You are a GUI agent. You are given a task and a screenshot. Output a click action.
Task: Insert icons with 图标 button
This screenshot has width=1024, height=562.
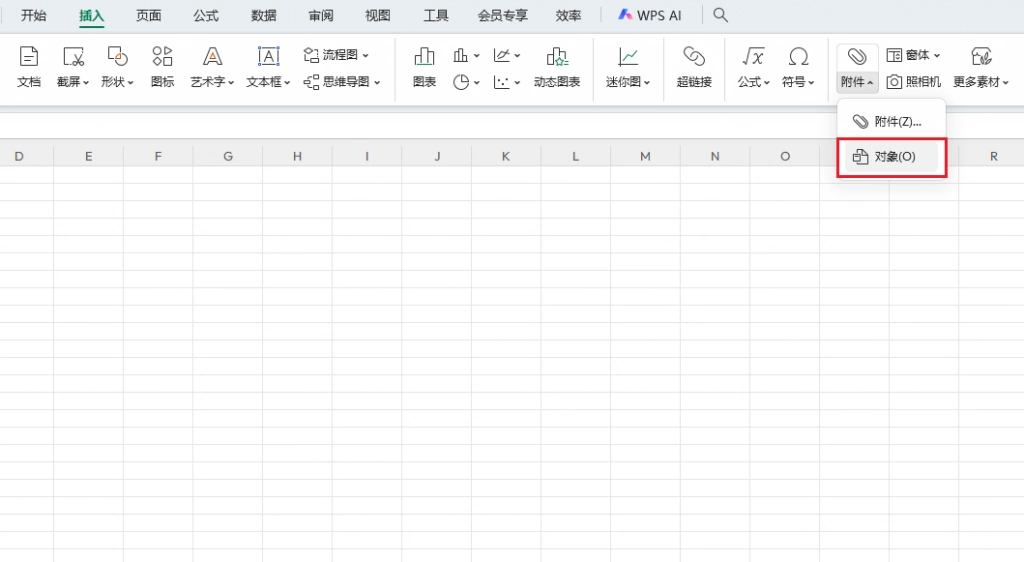(x=162, y=67)
